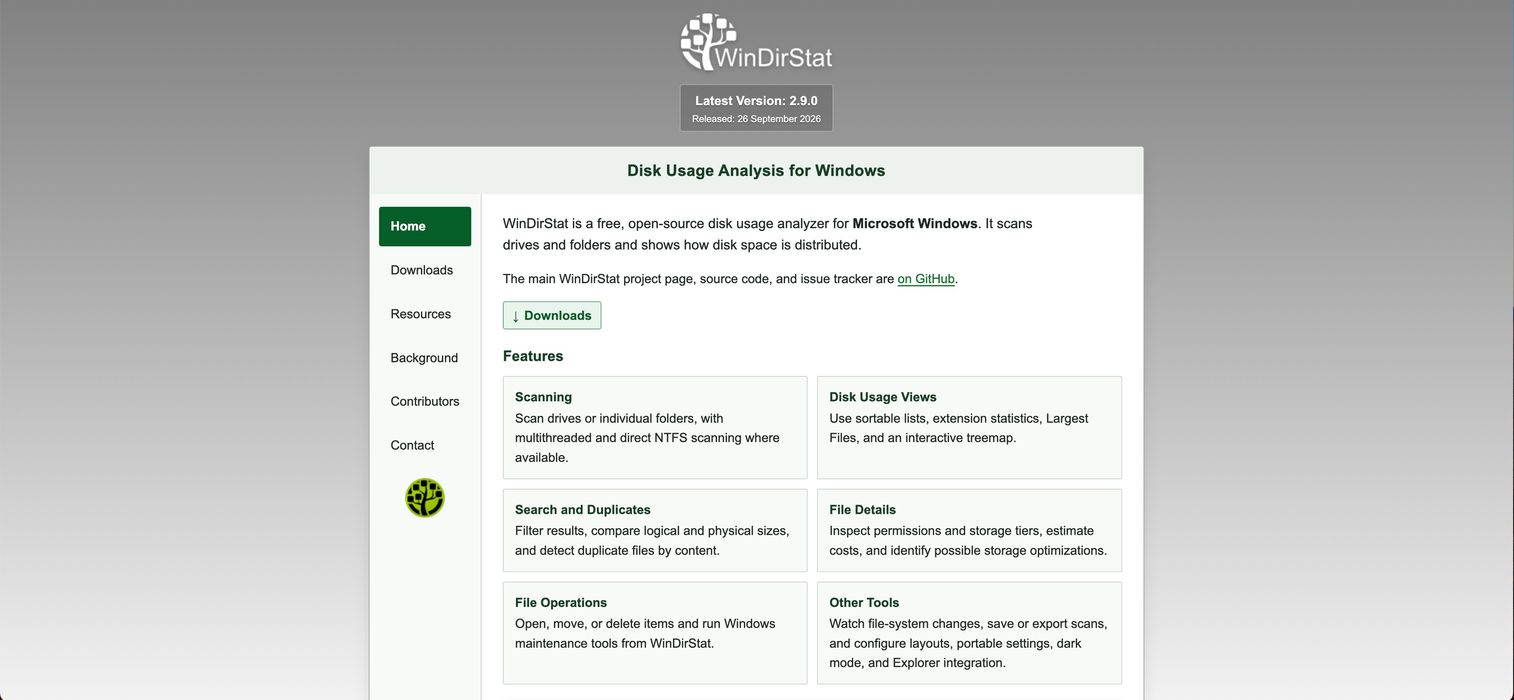
Task: Select Background in the sidebar menu
Action: click(425, 358)
